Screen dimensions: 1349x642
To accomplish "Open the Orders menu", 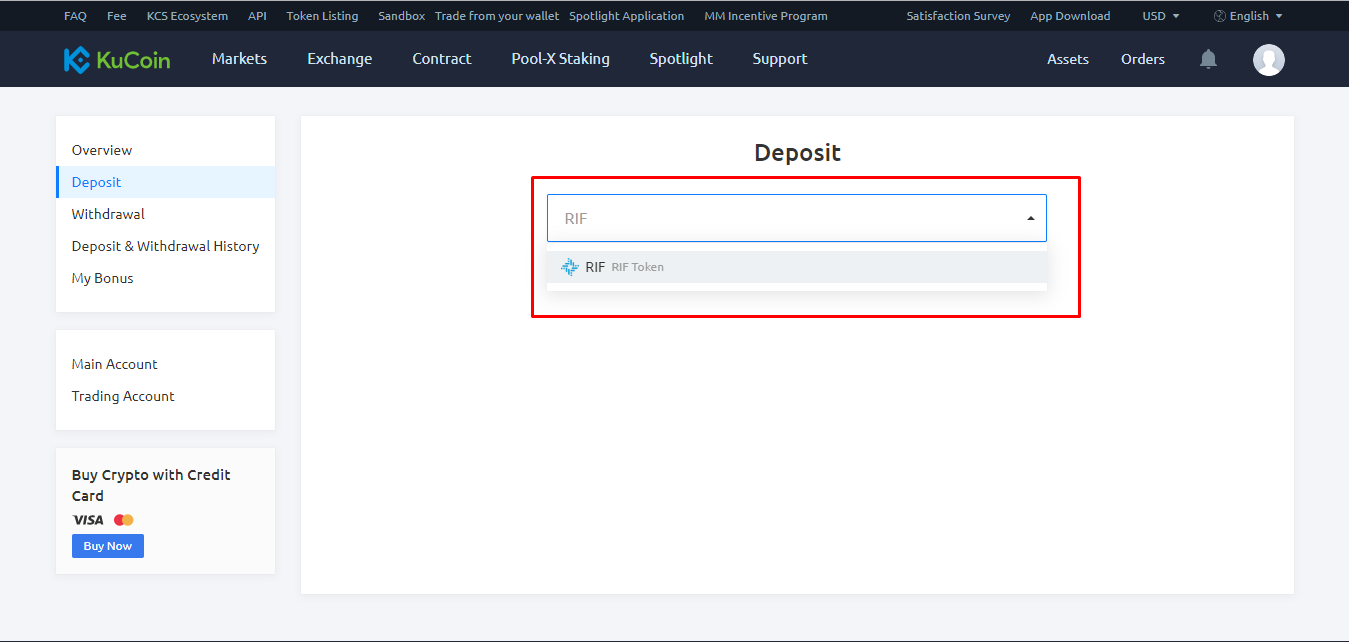I will tap(1143, 59).
